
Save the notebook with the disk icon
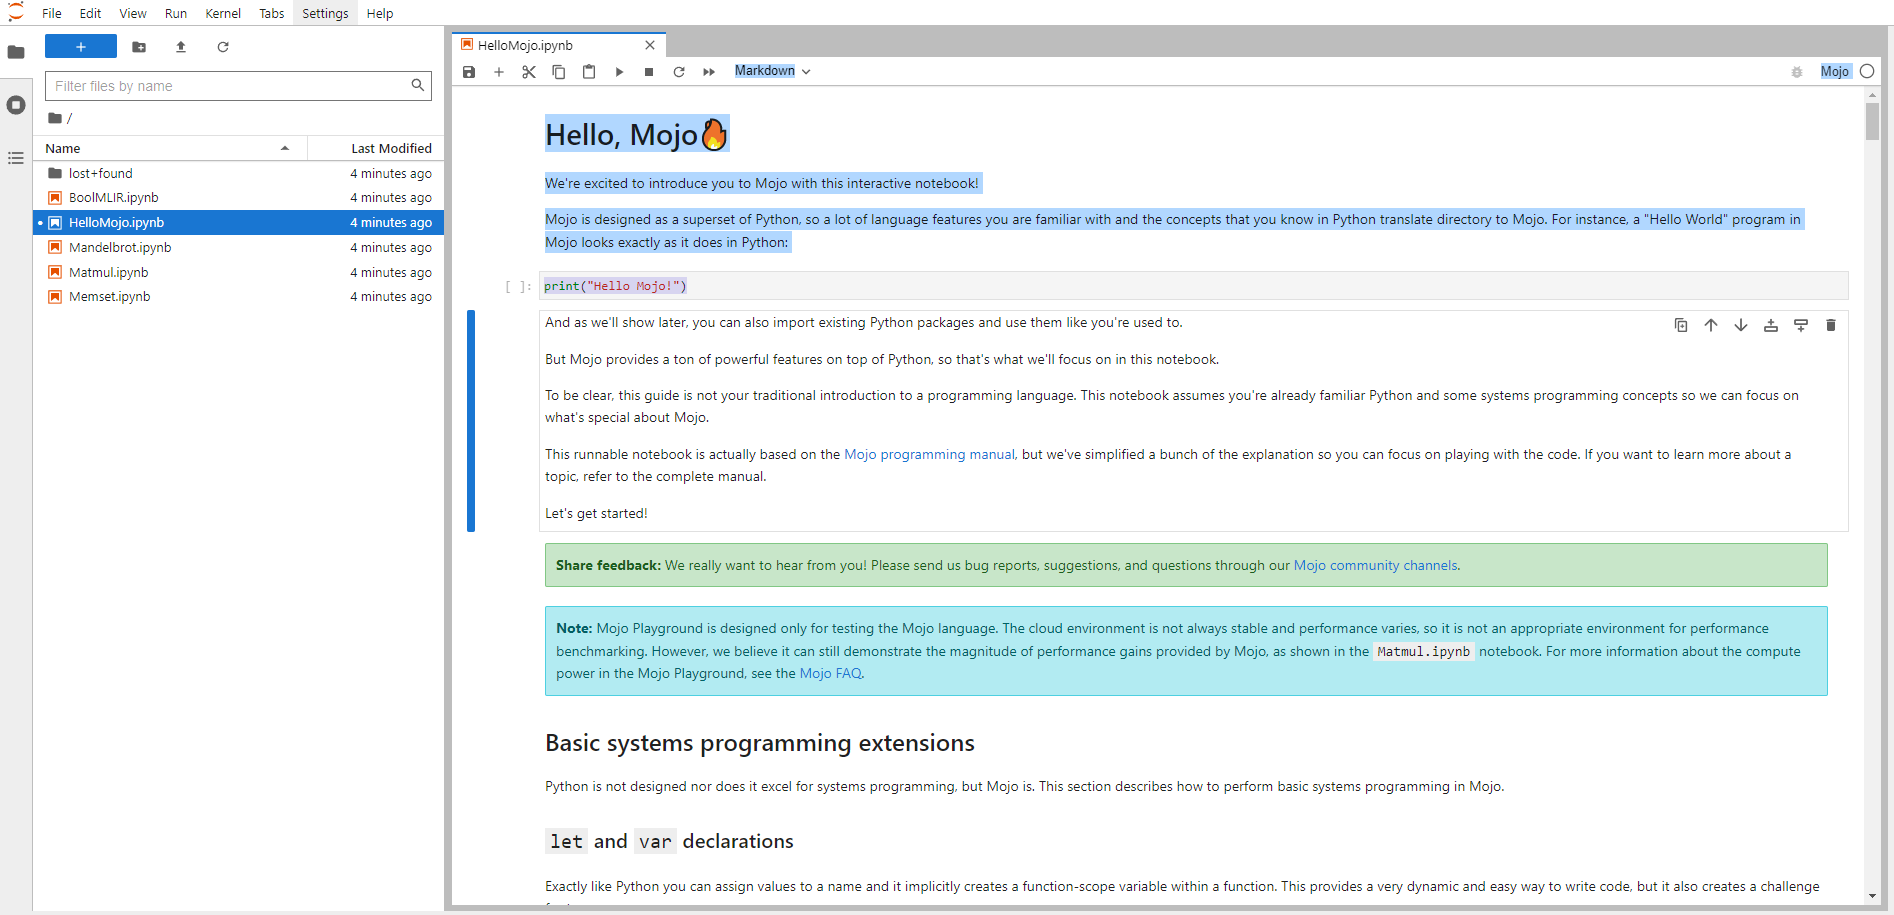(469, 72)
